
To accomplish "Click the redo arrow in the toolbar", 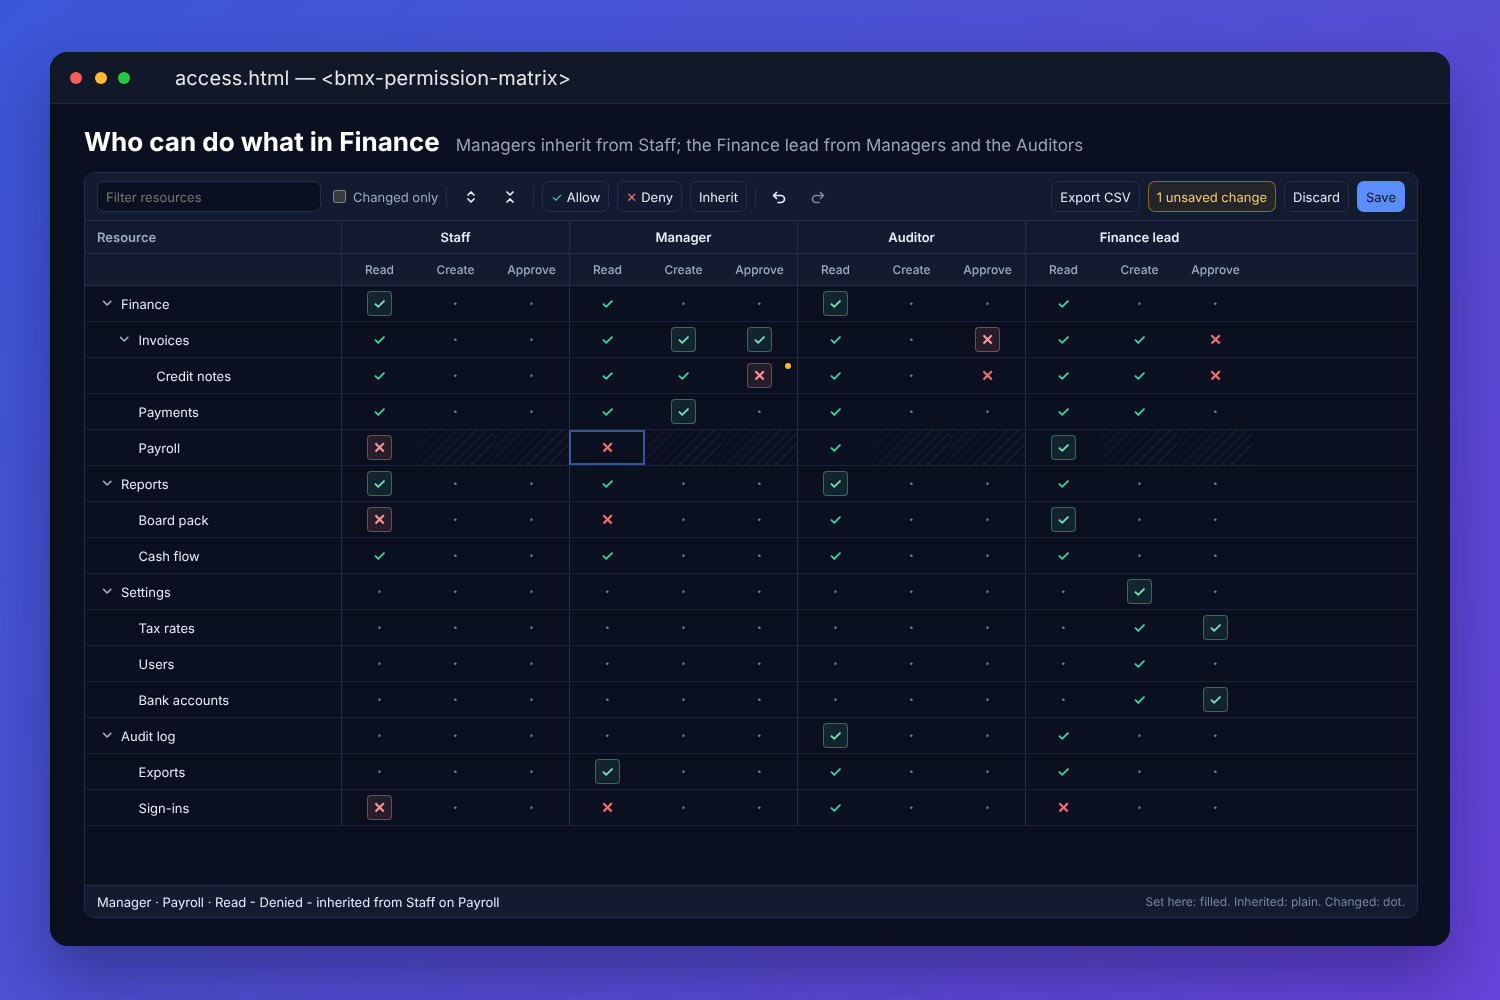I will (x=817, y=197).
